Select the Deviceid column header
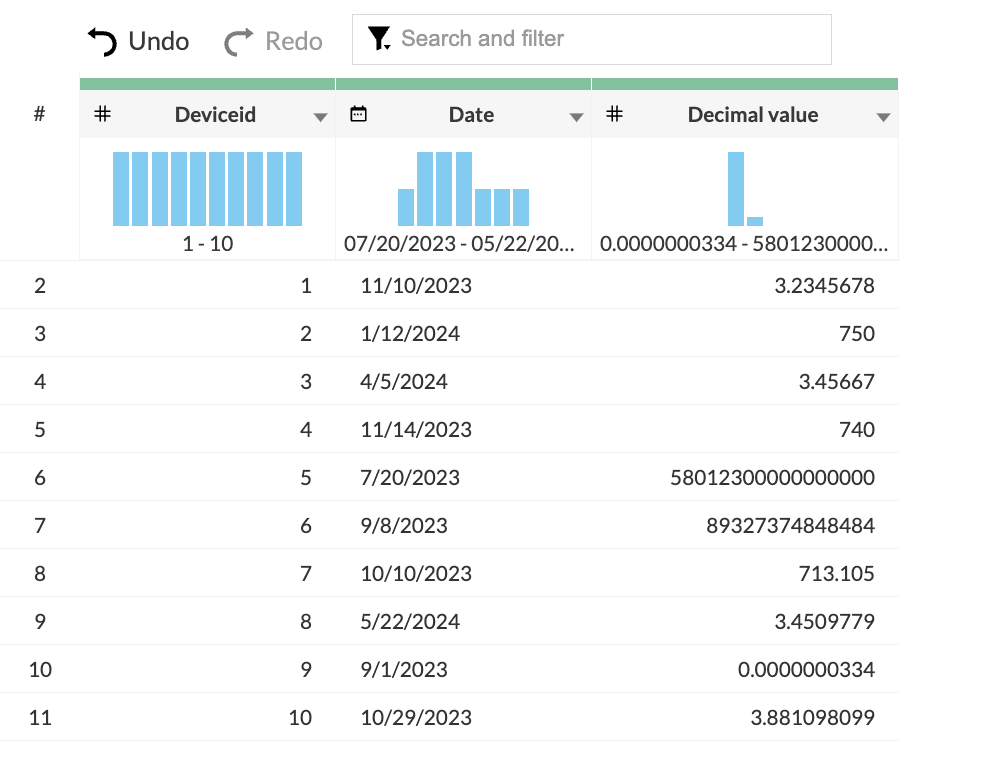984x784 pixels. tap(215, 115)
